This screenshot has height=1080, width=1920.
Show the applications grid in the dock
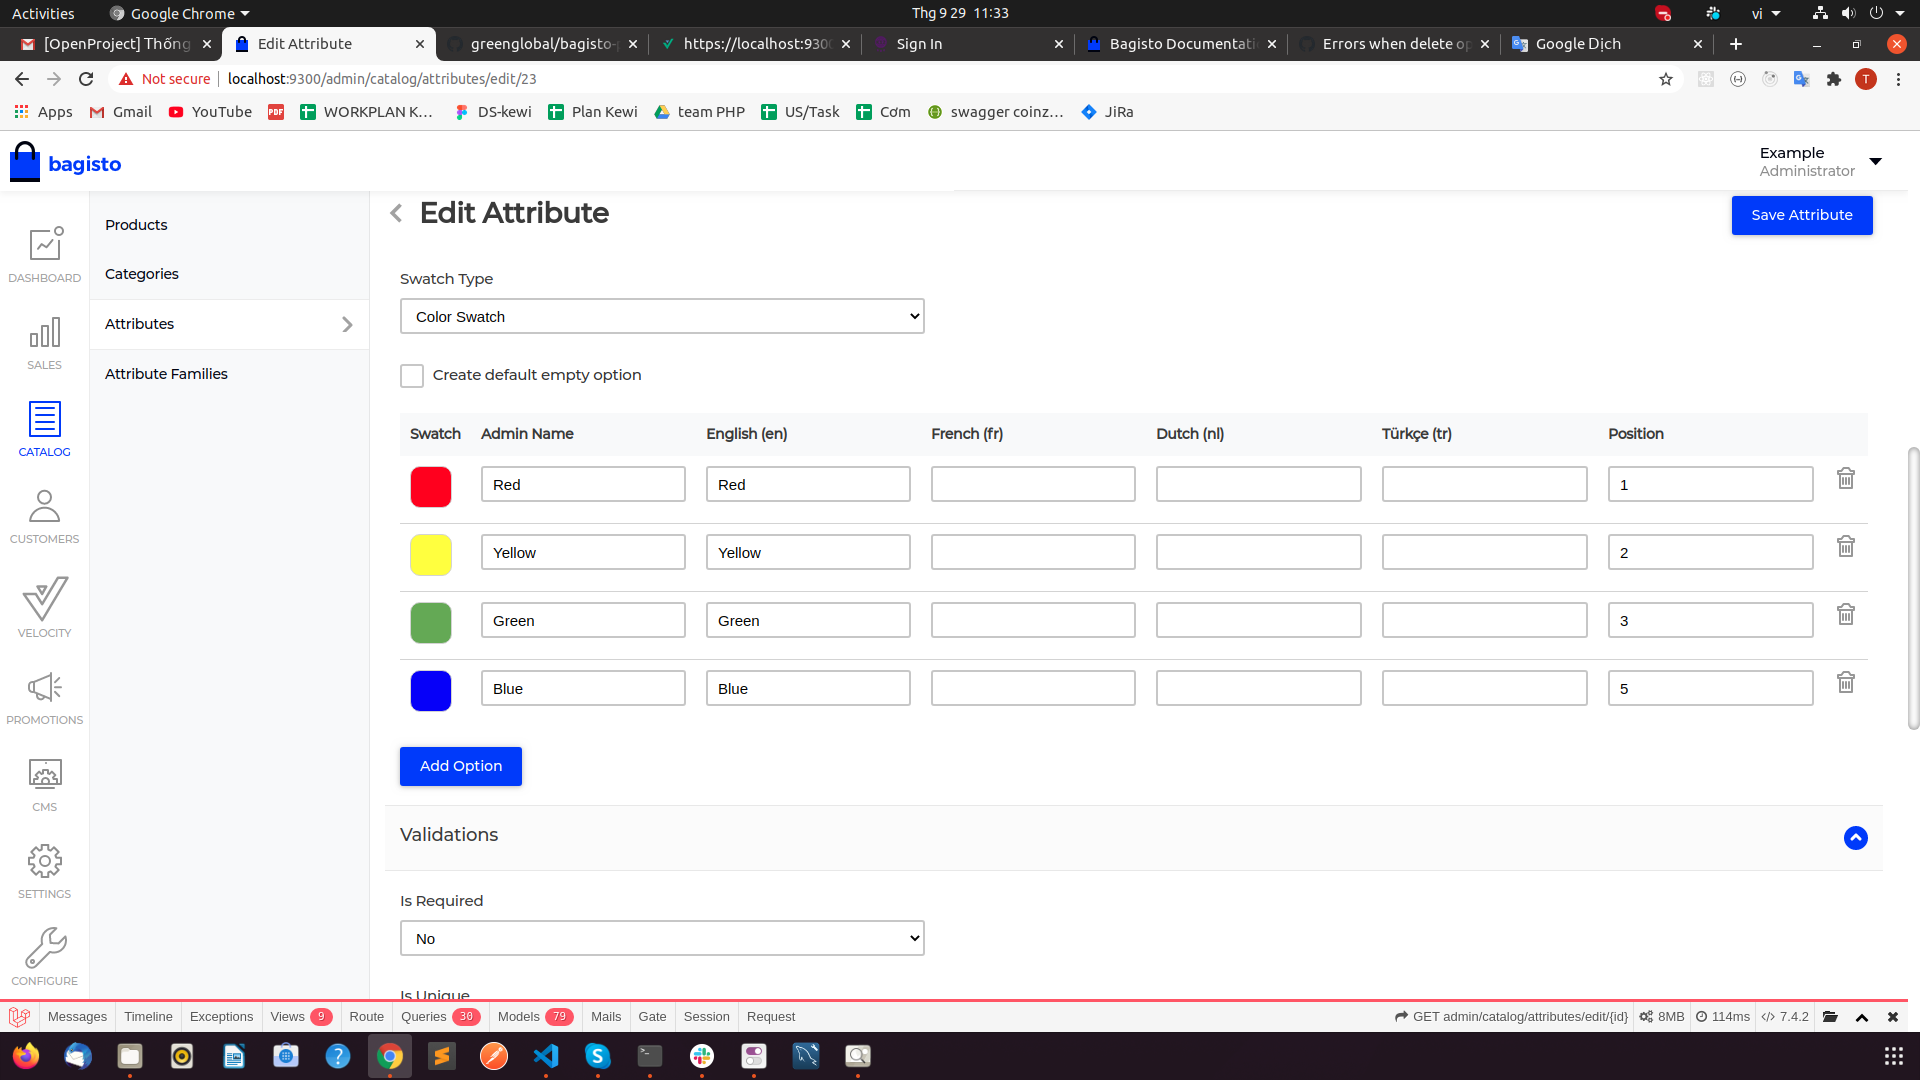coord(1893,1056)
